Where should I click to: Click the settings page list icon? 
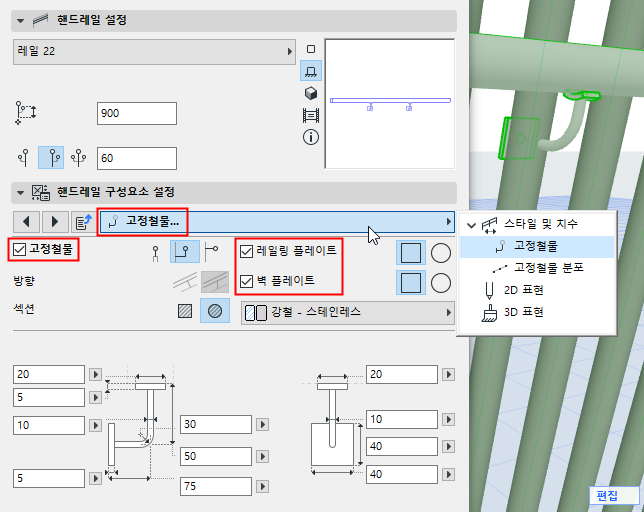(x=84, y=222)
